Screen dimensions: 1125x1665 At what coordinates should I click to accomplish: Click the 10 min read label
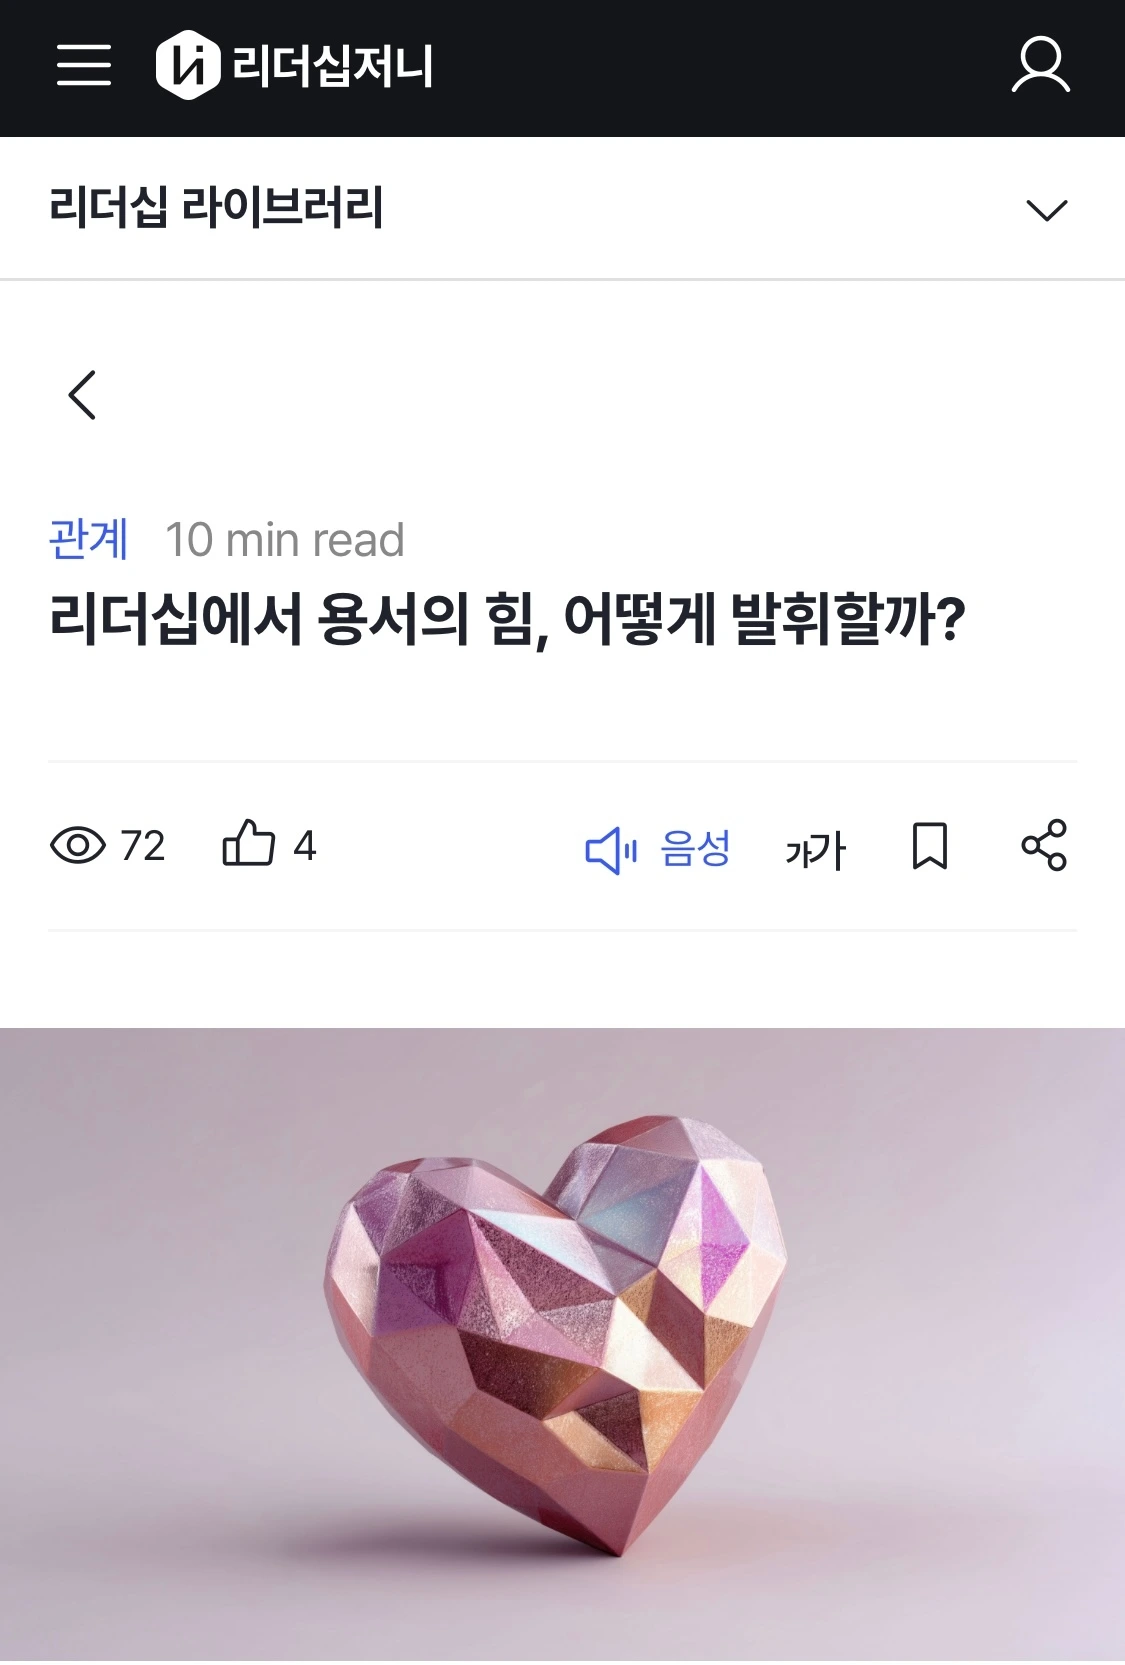[285, 540]
